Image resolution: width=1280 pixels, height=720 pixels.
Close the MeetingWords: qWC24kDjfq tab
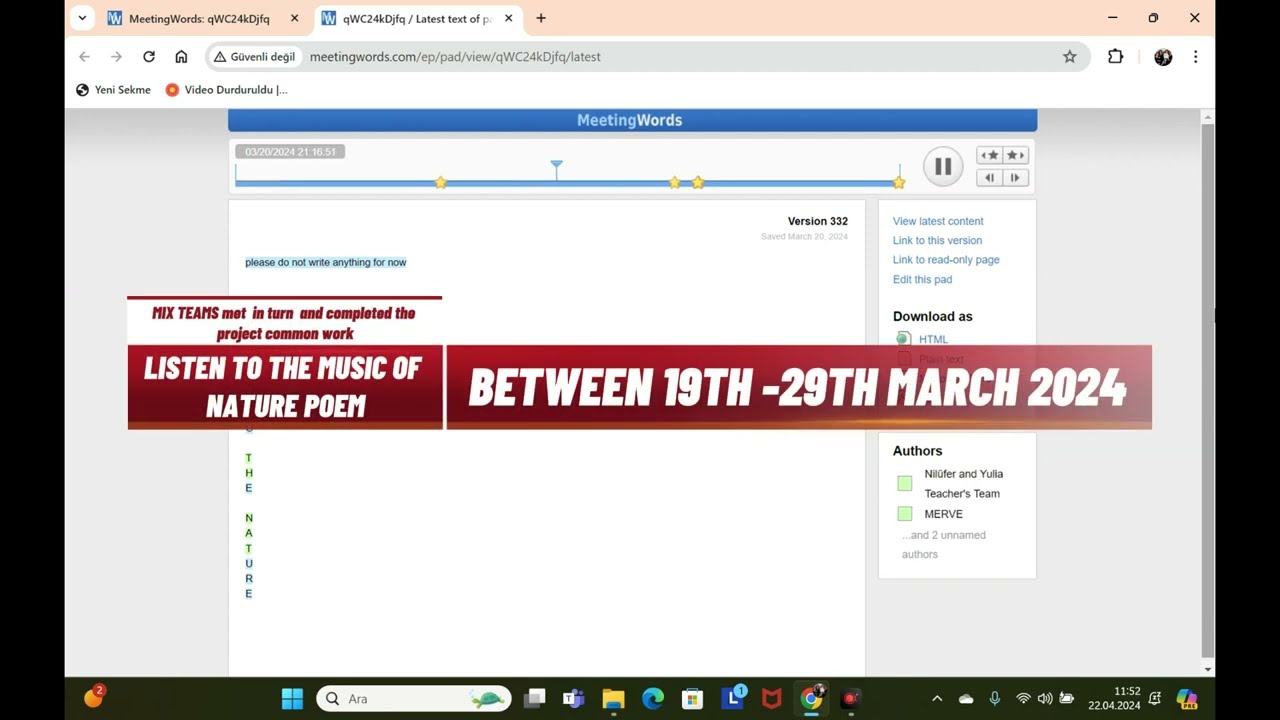coord(294,18)
